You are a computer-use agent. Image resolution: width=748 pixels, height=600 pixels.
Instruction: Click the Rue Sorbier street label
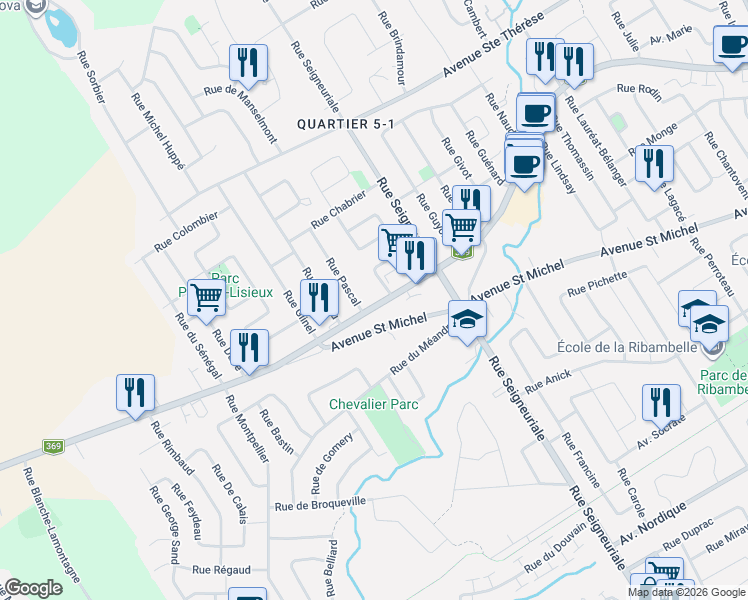(91, 77)
